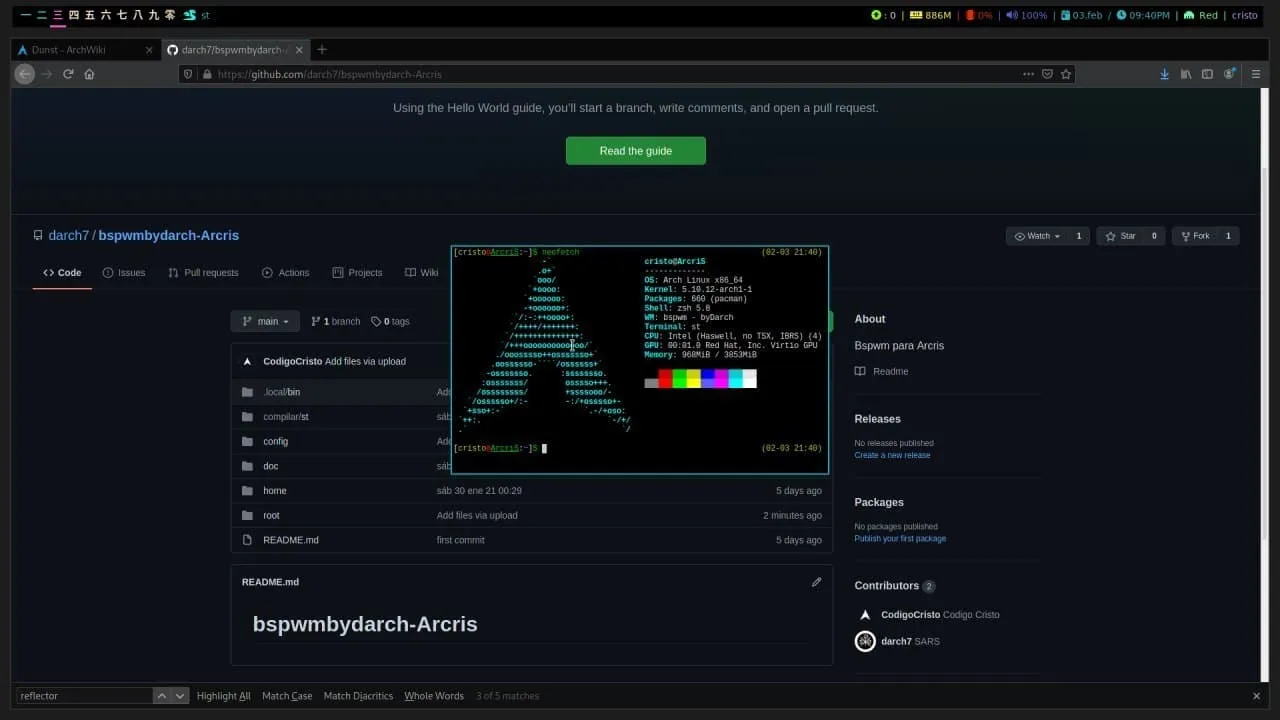The image size is (1280, 720).
Task: Star the repository
Action: (1119, 236)
